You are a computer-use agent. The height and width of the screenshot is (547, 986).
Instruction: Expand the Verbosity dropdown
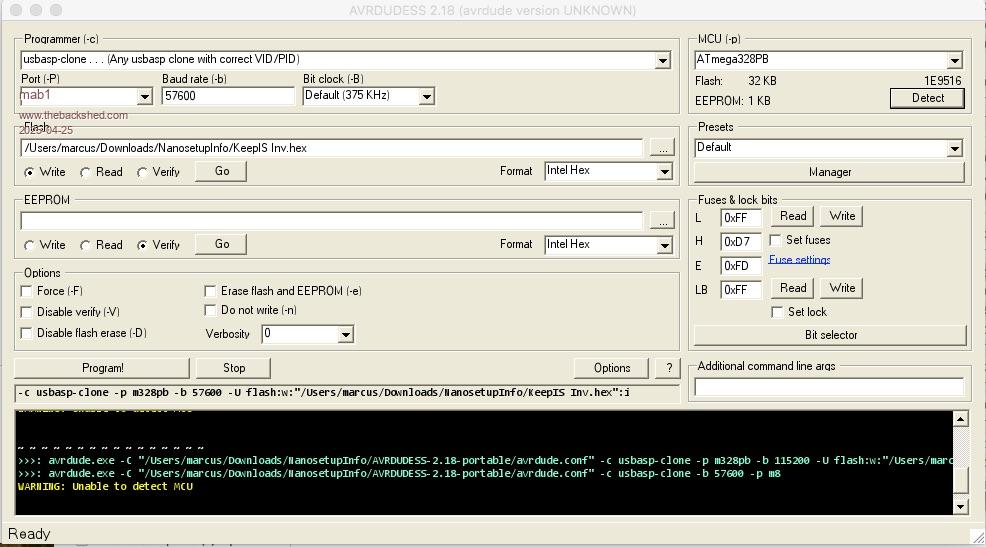coord(346,335)
